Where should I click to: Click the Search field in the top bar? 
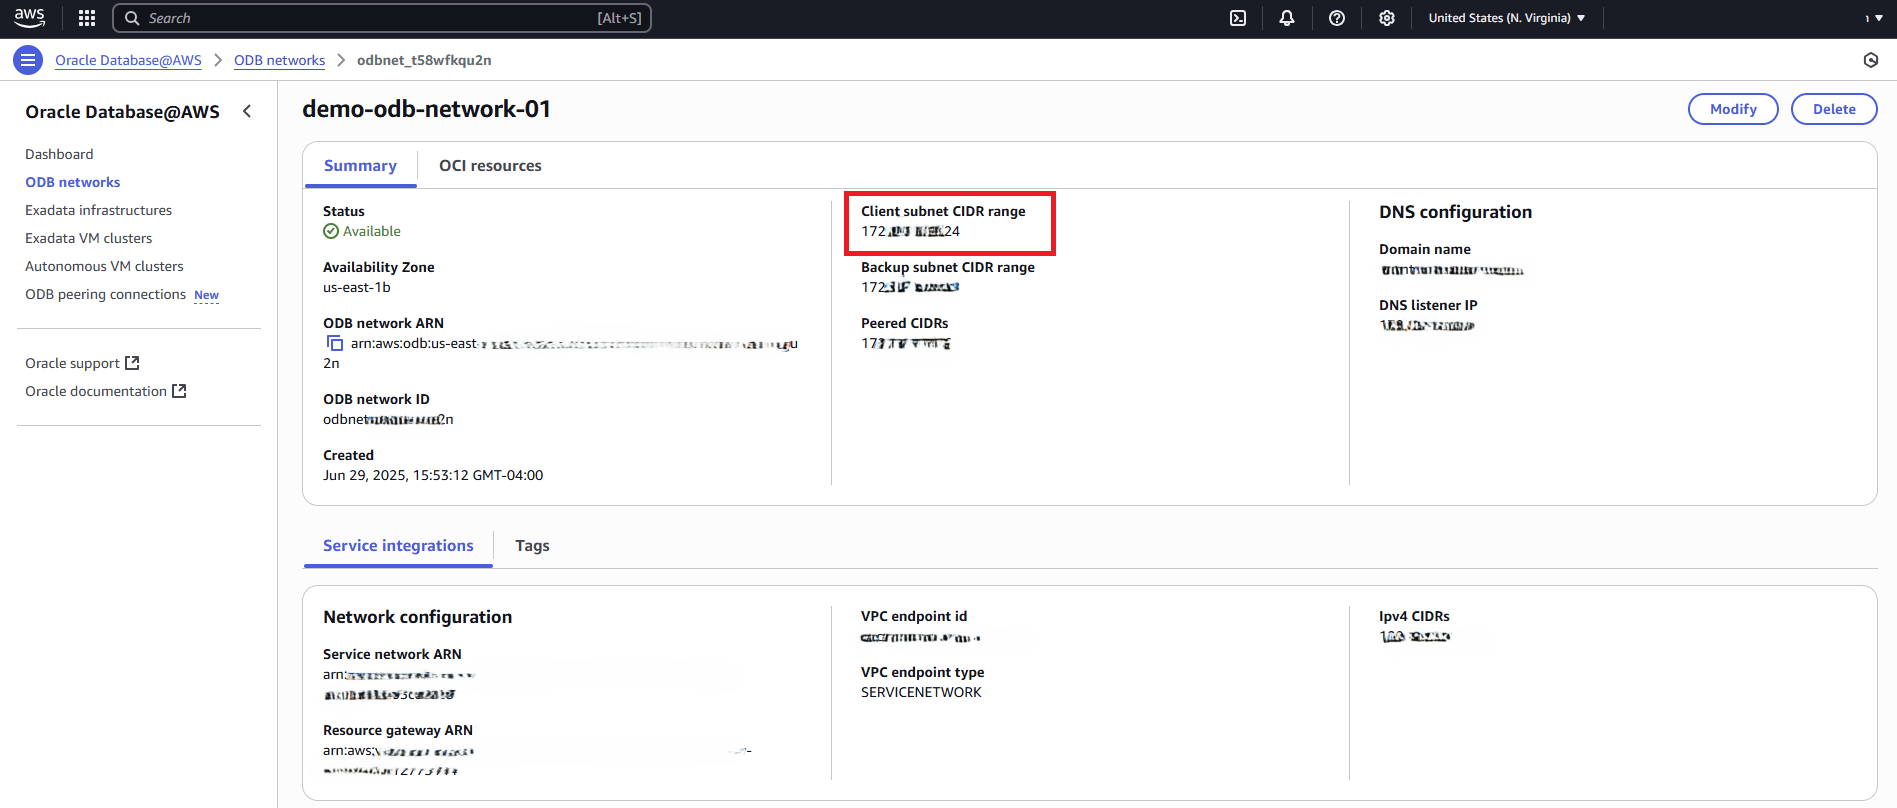[382, 18]
